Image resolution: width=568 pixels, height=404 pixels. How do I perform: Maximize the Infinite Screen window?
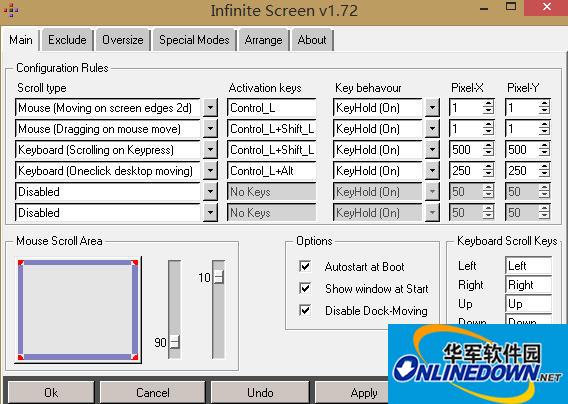click(511, 7)
